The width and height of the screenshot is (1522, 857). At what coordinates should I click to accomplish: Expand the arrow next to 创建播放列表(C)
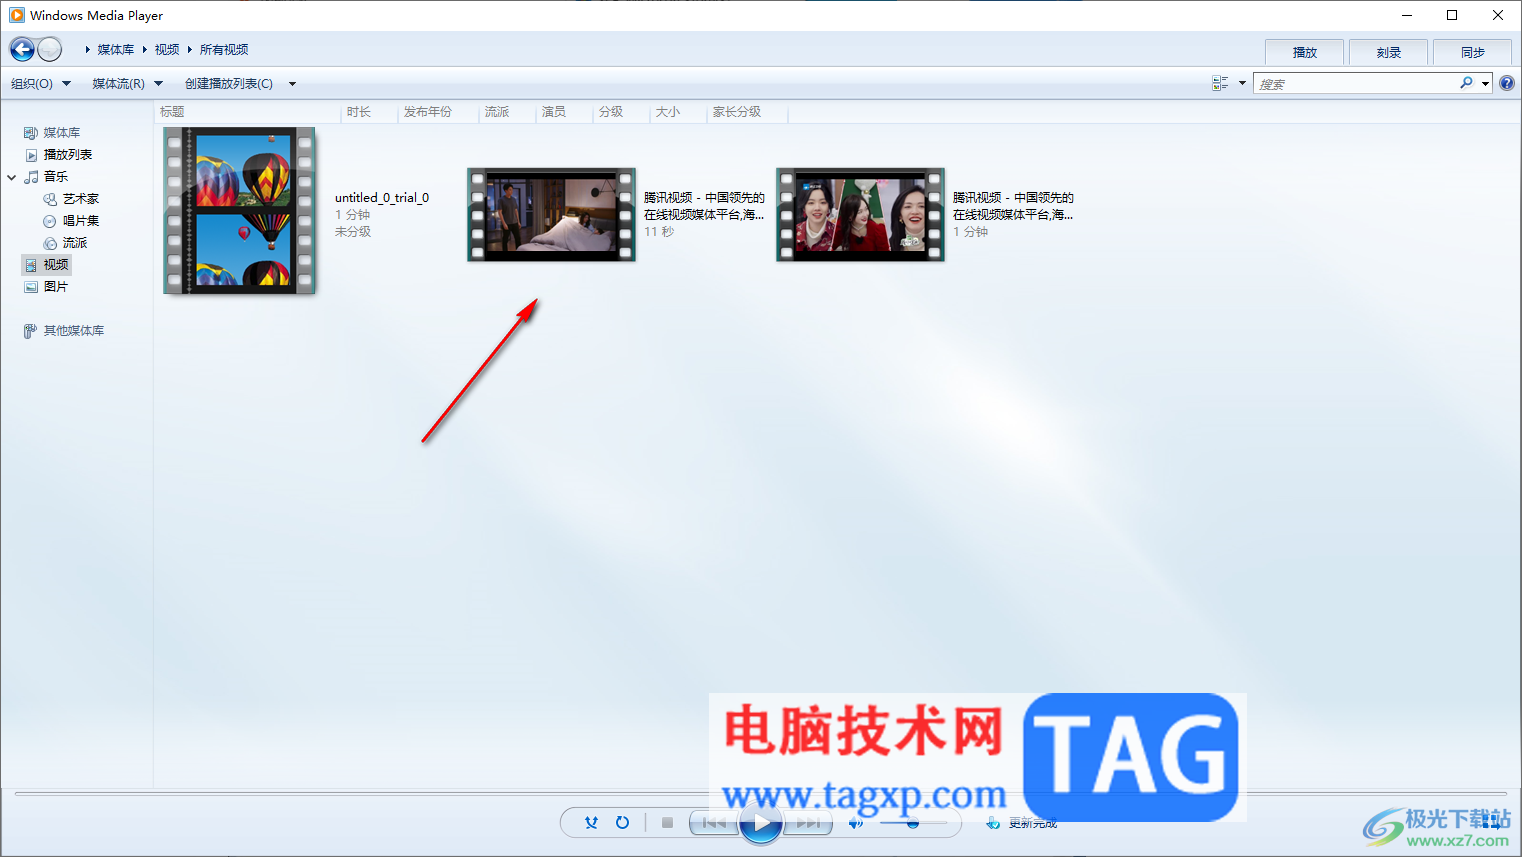point(292,84)
